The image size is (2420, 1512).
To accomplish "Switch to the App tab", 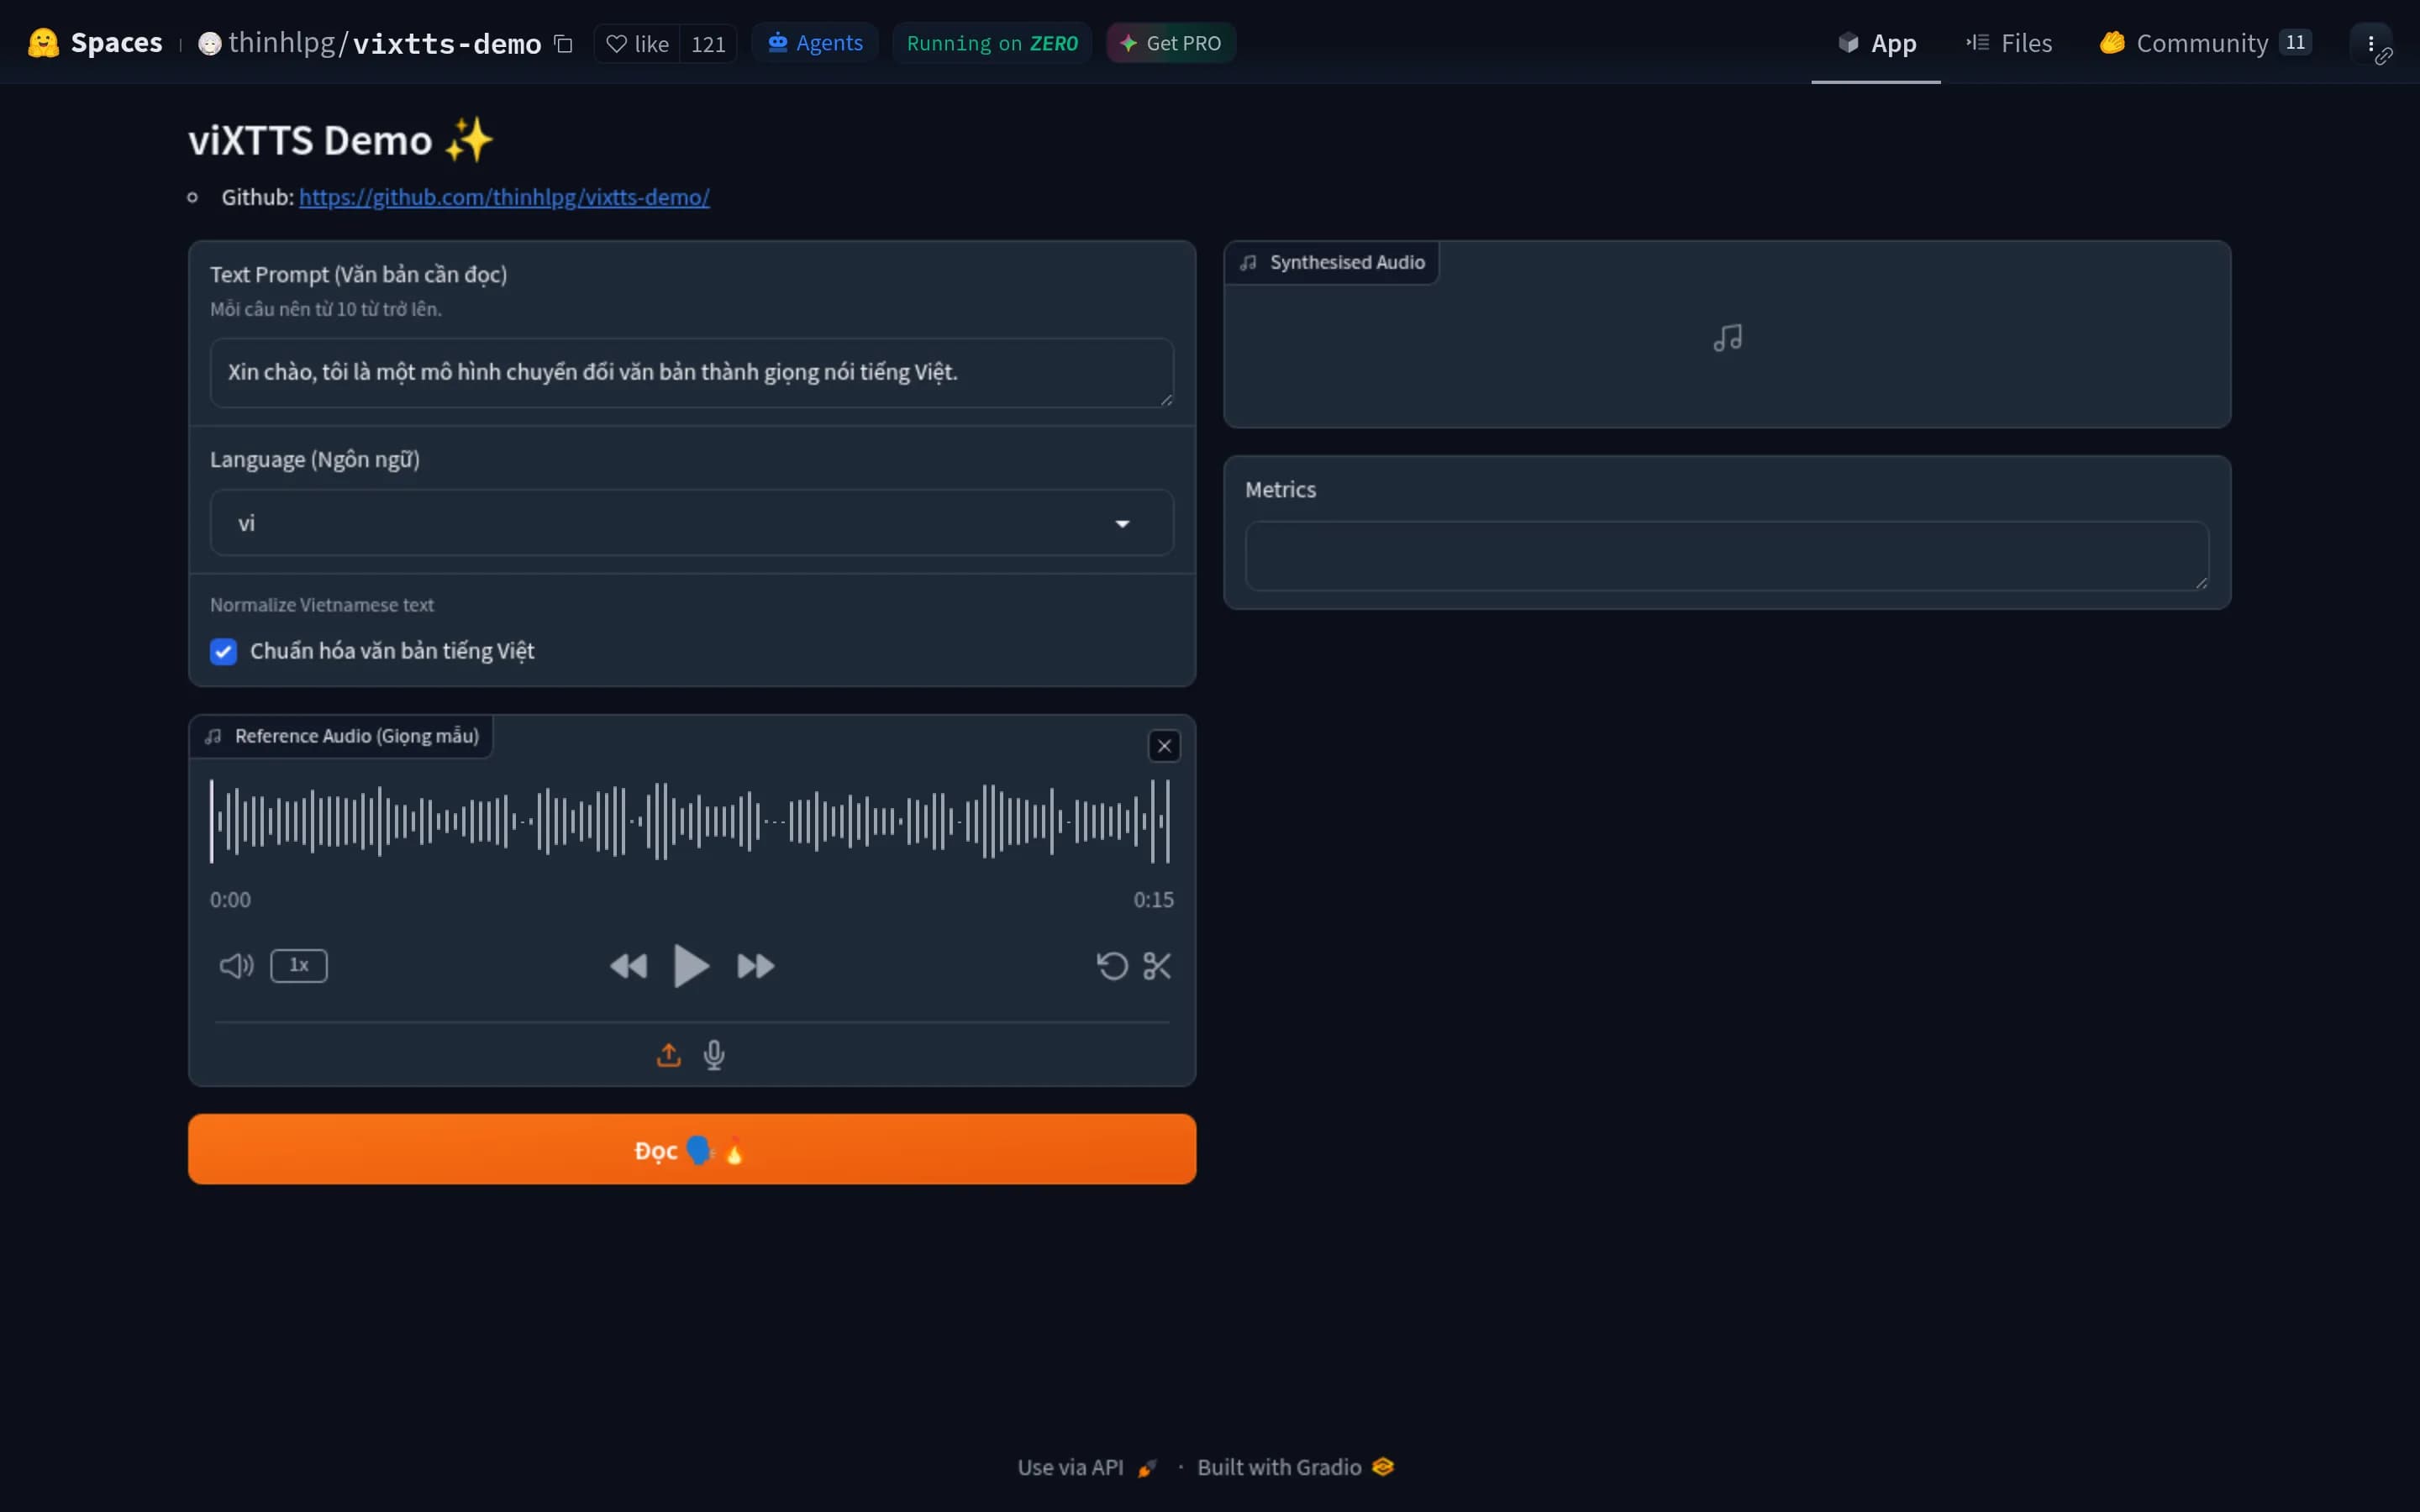I will tap(1876, 43).
